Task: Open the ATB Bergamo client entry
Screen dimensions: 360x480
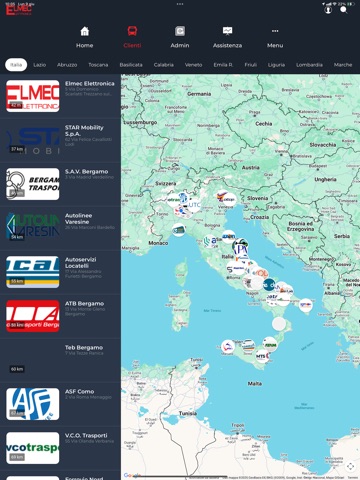Action: [60, 316]
